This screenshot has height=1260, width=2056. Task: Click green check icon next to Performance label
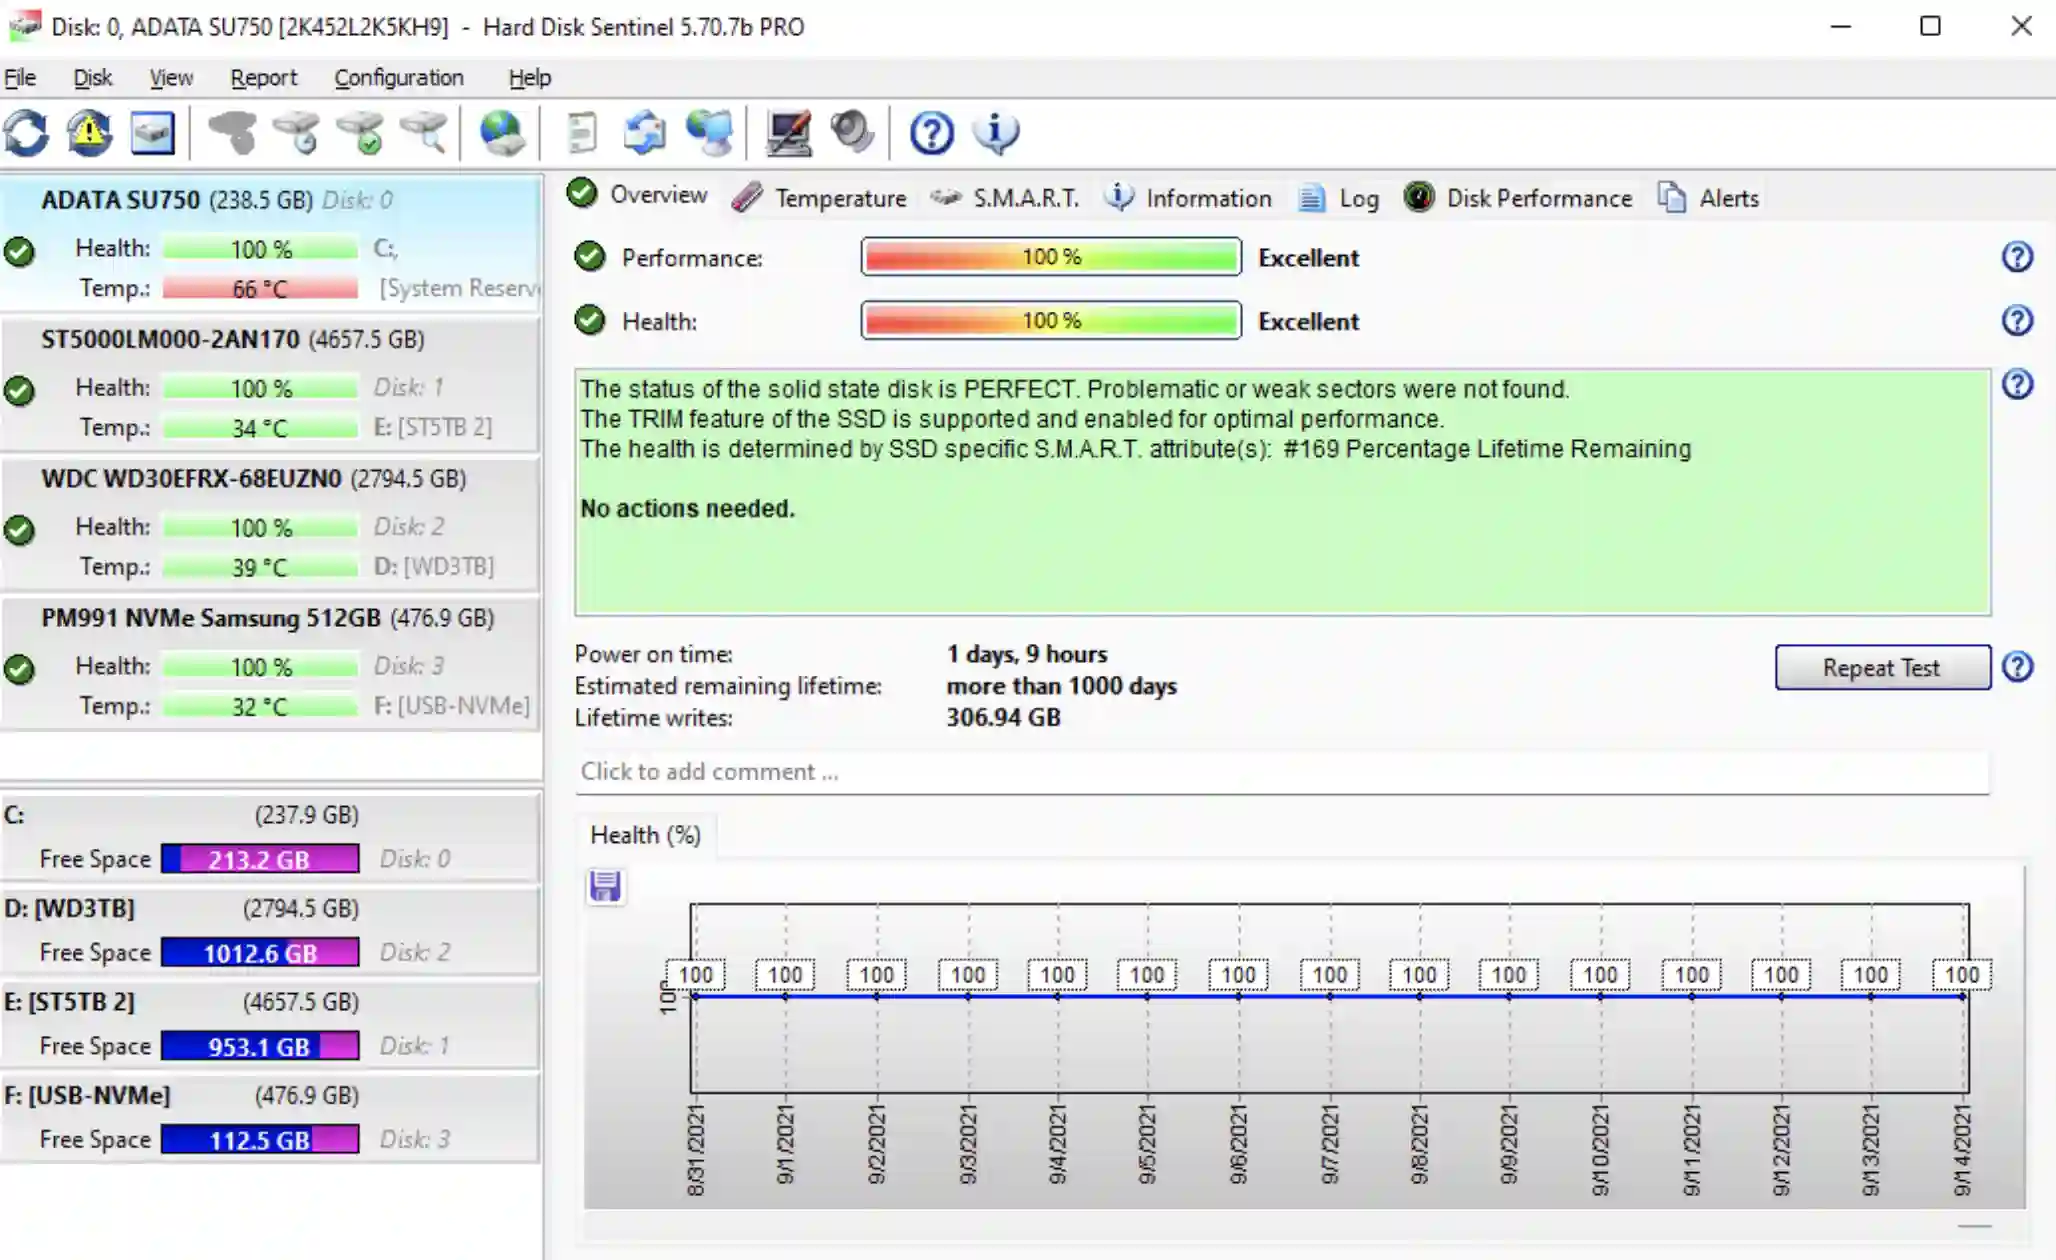590,257
